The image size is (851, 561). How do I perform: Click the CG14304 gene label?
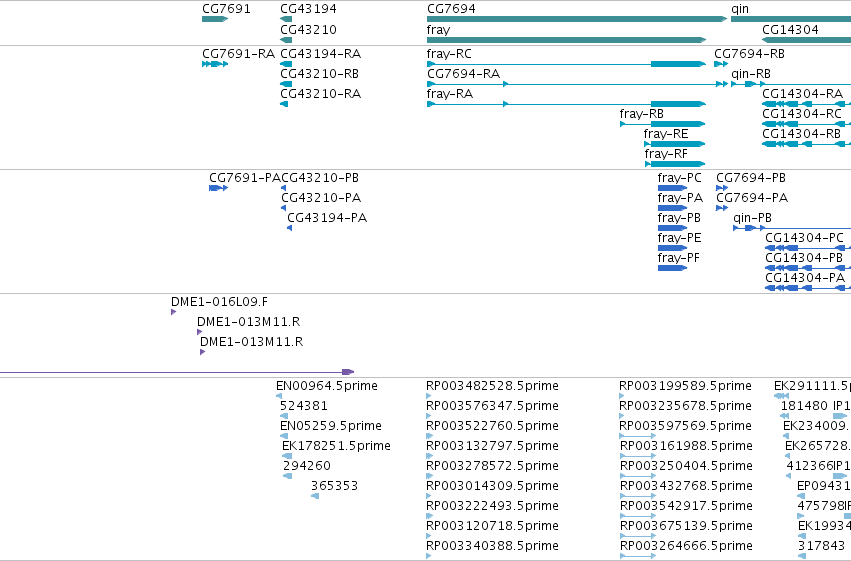[x=790, y=30]
